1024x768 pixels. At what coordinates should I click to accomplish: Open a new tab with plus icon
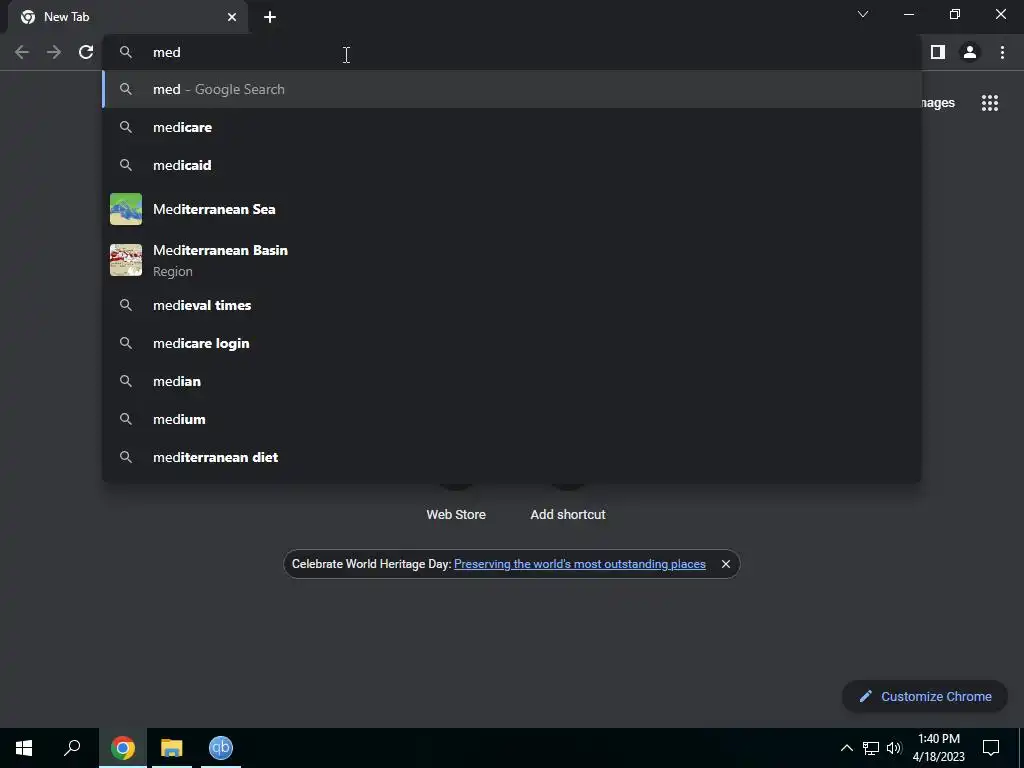click(x=270, y=17)
